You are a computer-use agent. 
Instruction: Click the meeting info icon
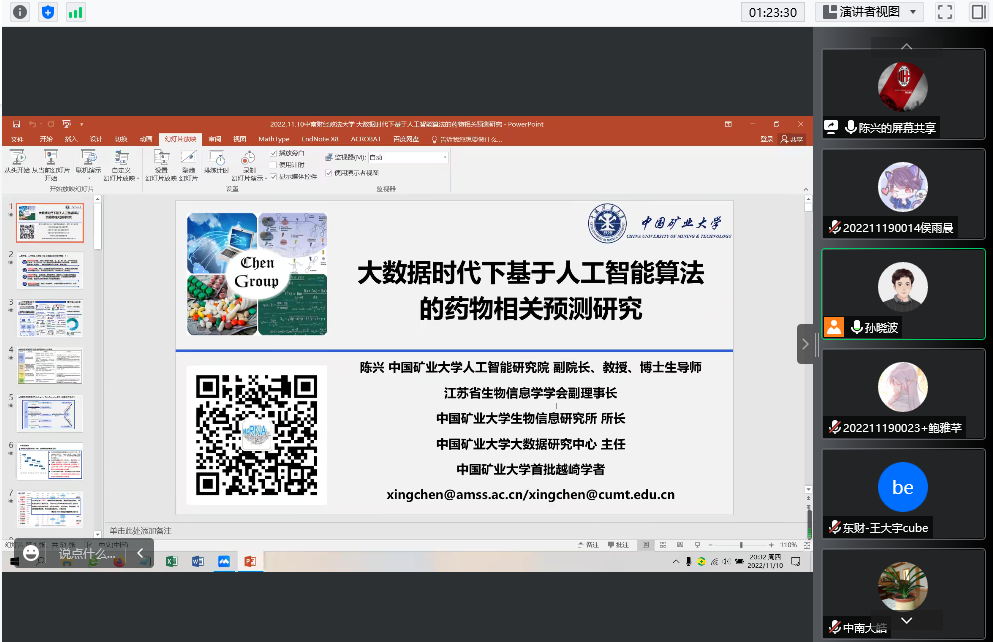(x=19, y=12)
